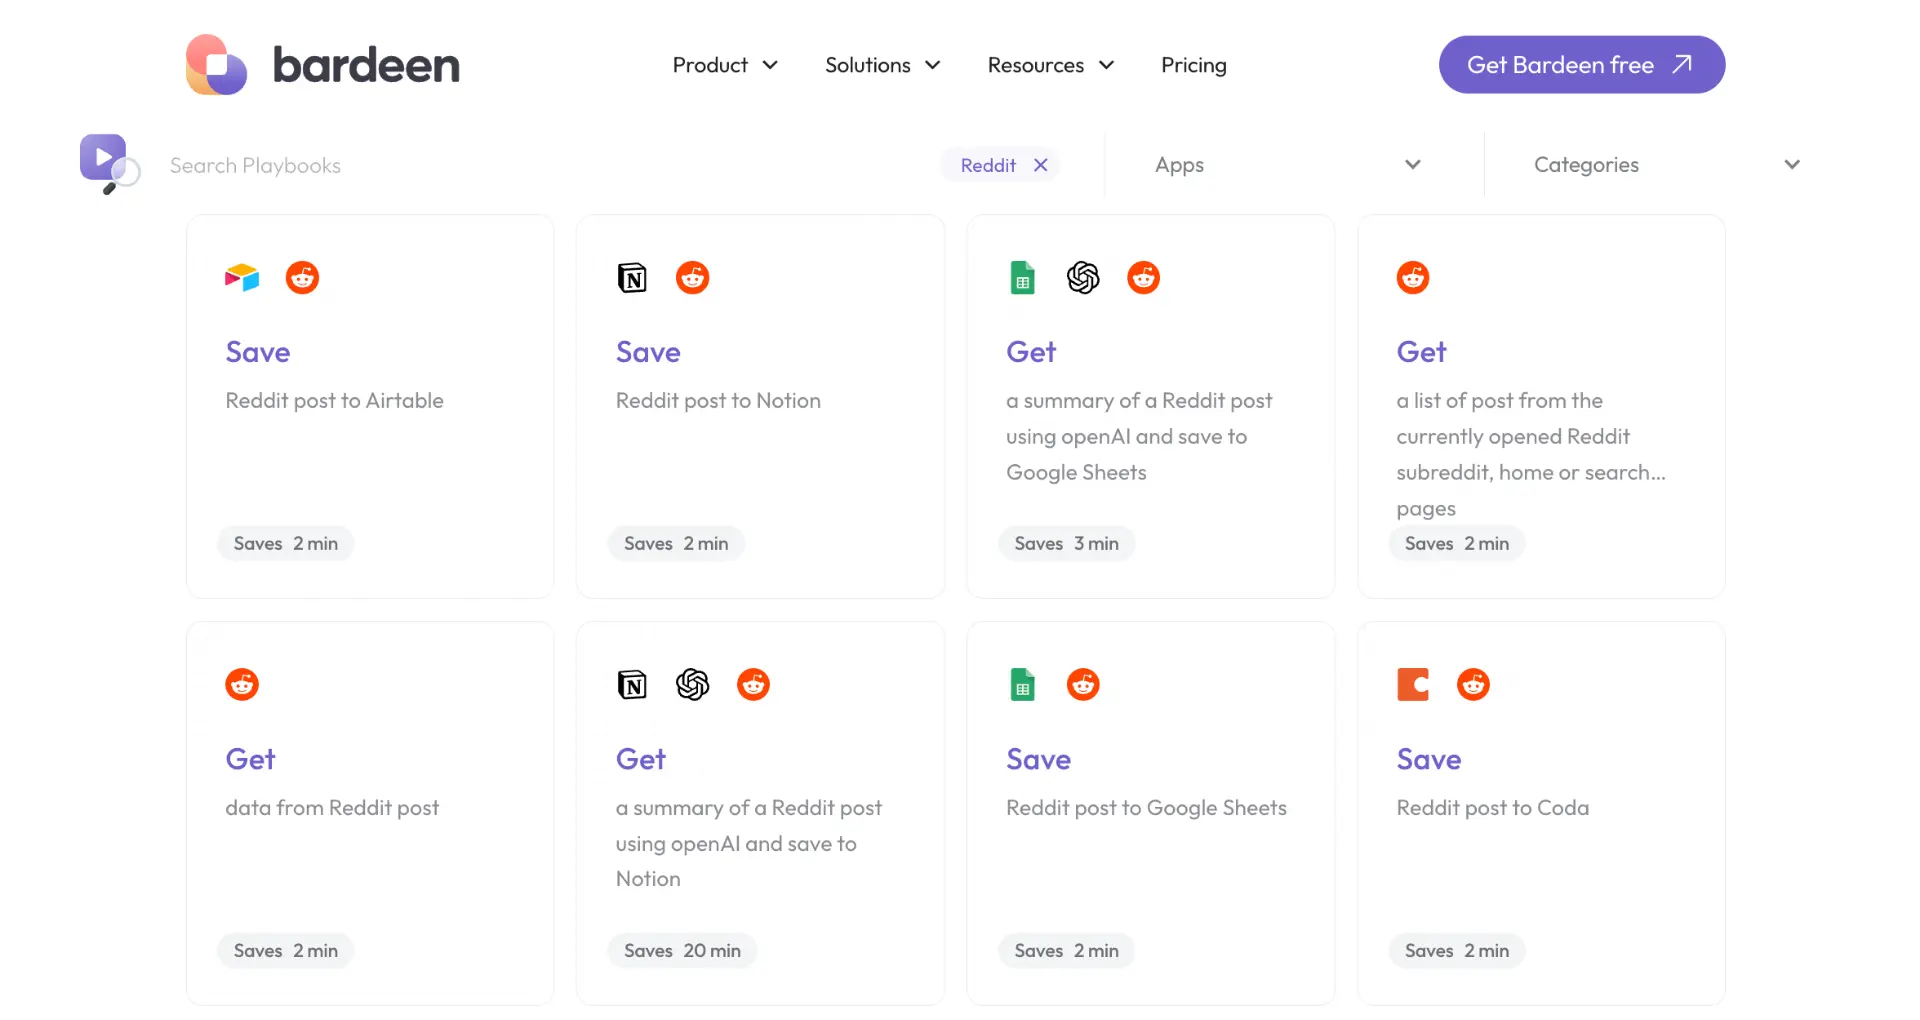
Task: Click Reddit icon on list of post card
Action: [1413, 277]
